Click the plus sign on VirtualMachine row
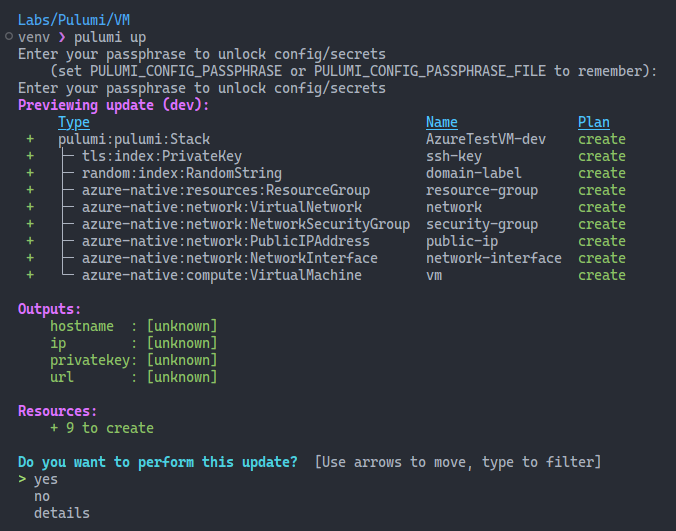676x531 pixels. click(x=30, y=275)
